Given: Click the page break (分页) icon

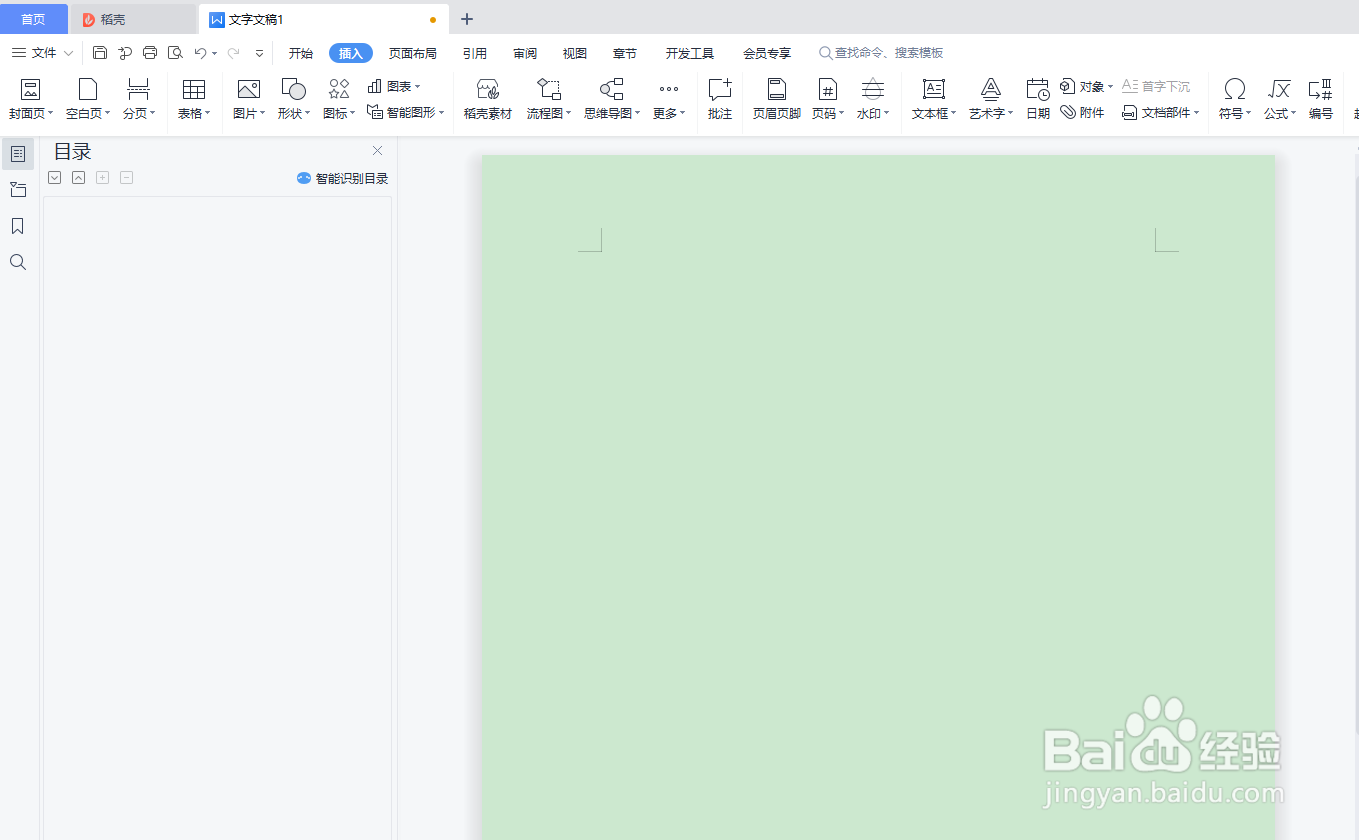Looking at the screenshot, I should (x=139, y=89).
